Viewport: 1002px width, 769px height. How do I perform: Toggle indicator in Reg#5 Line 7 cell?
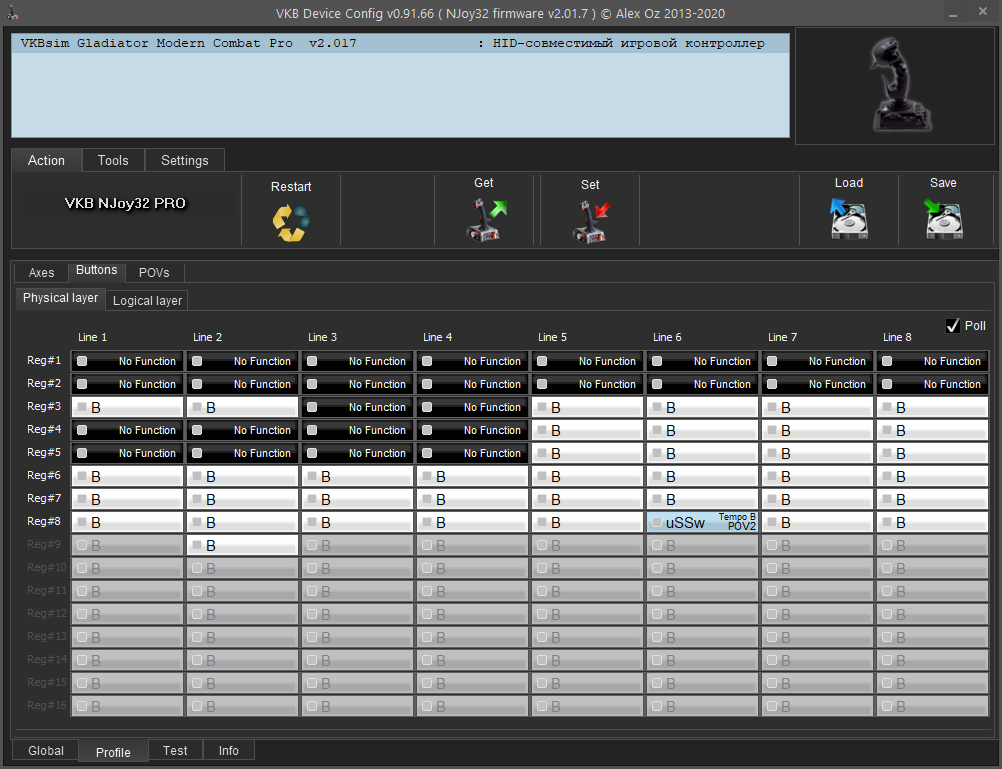pos(772,453)
